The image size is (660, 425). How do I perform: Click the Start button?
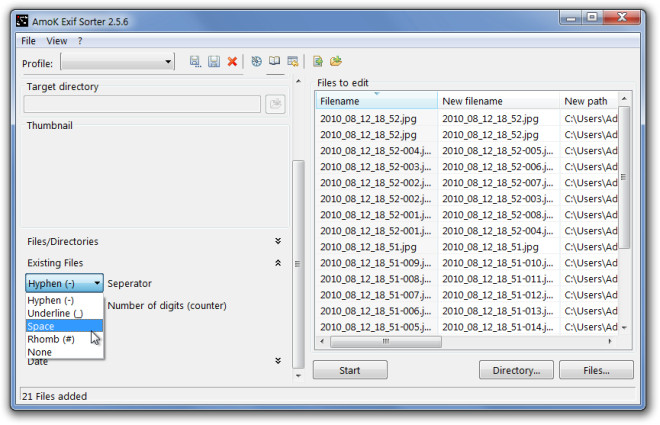point(350,370)
